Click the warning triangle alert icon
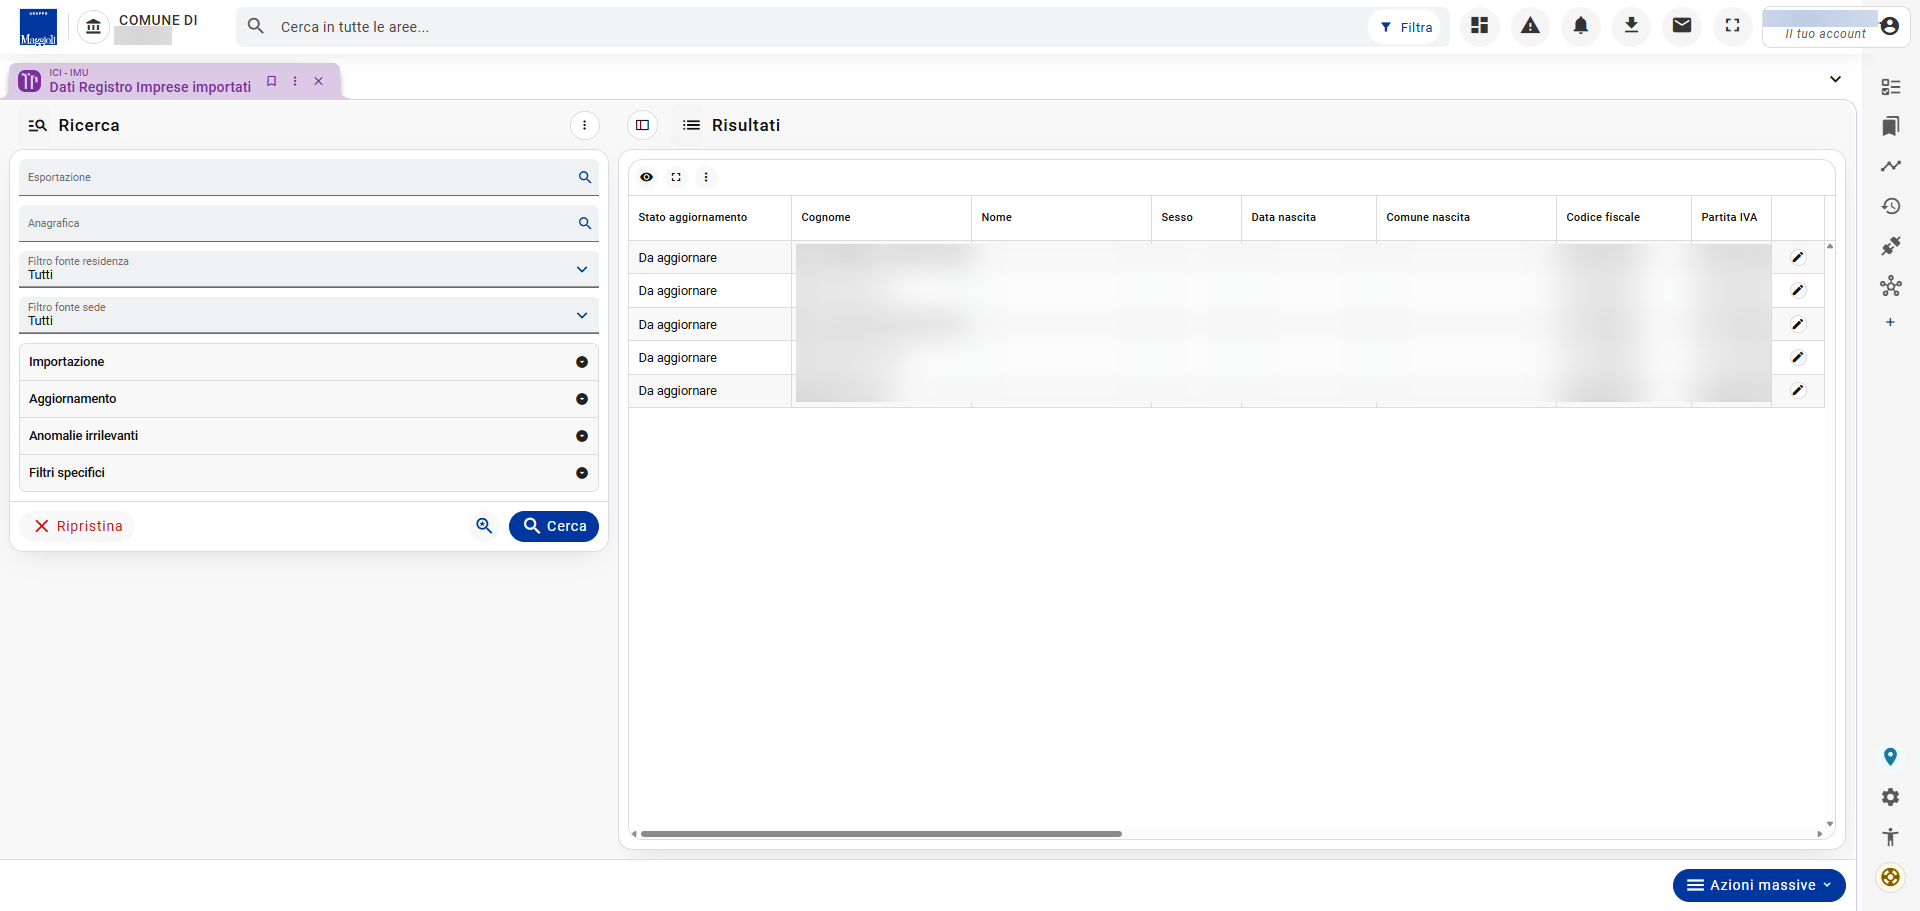This screenshot has width=1920, height=911. coord(1530,26)
